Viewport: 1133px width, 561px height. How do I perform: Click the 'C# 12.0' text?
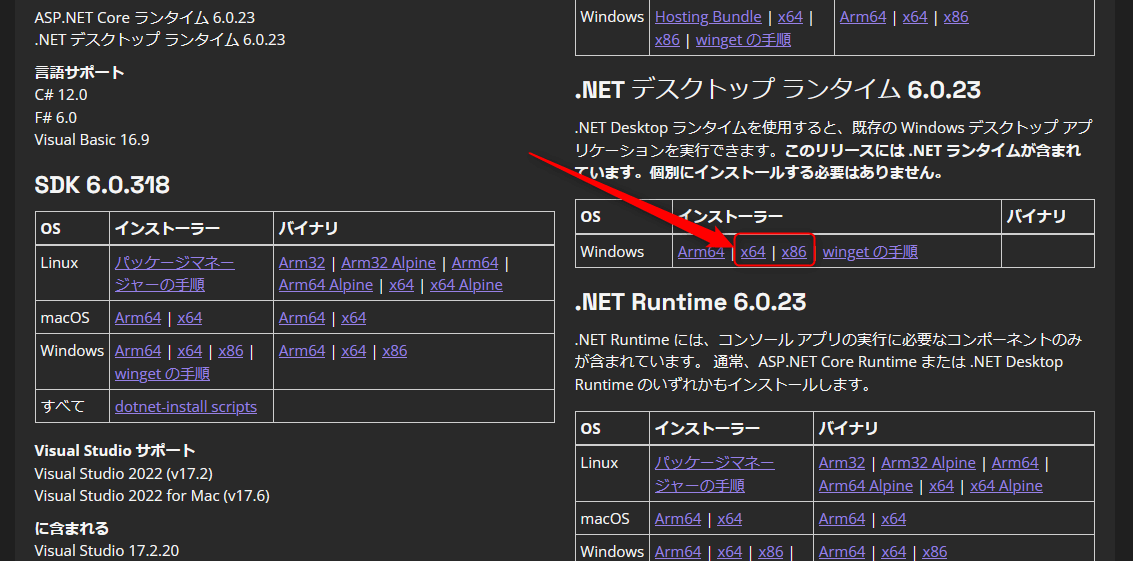click(x=61, y=95)
